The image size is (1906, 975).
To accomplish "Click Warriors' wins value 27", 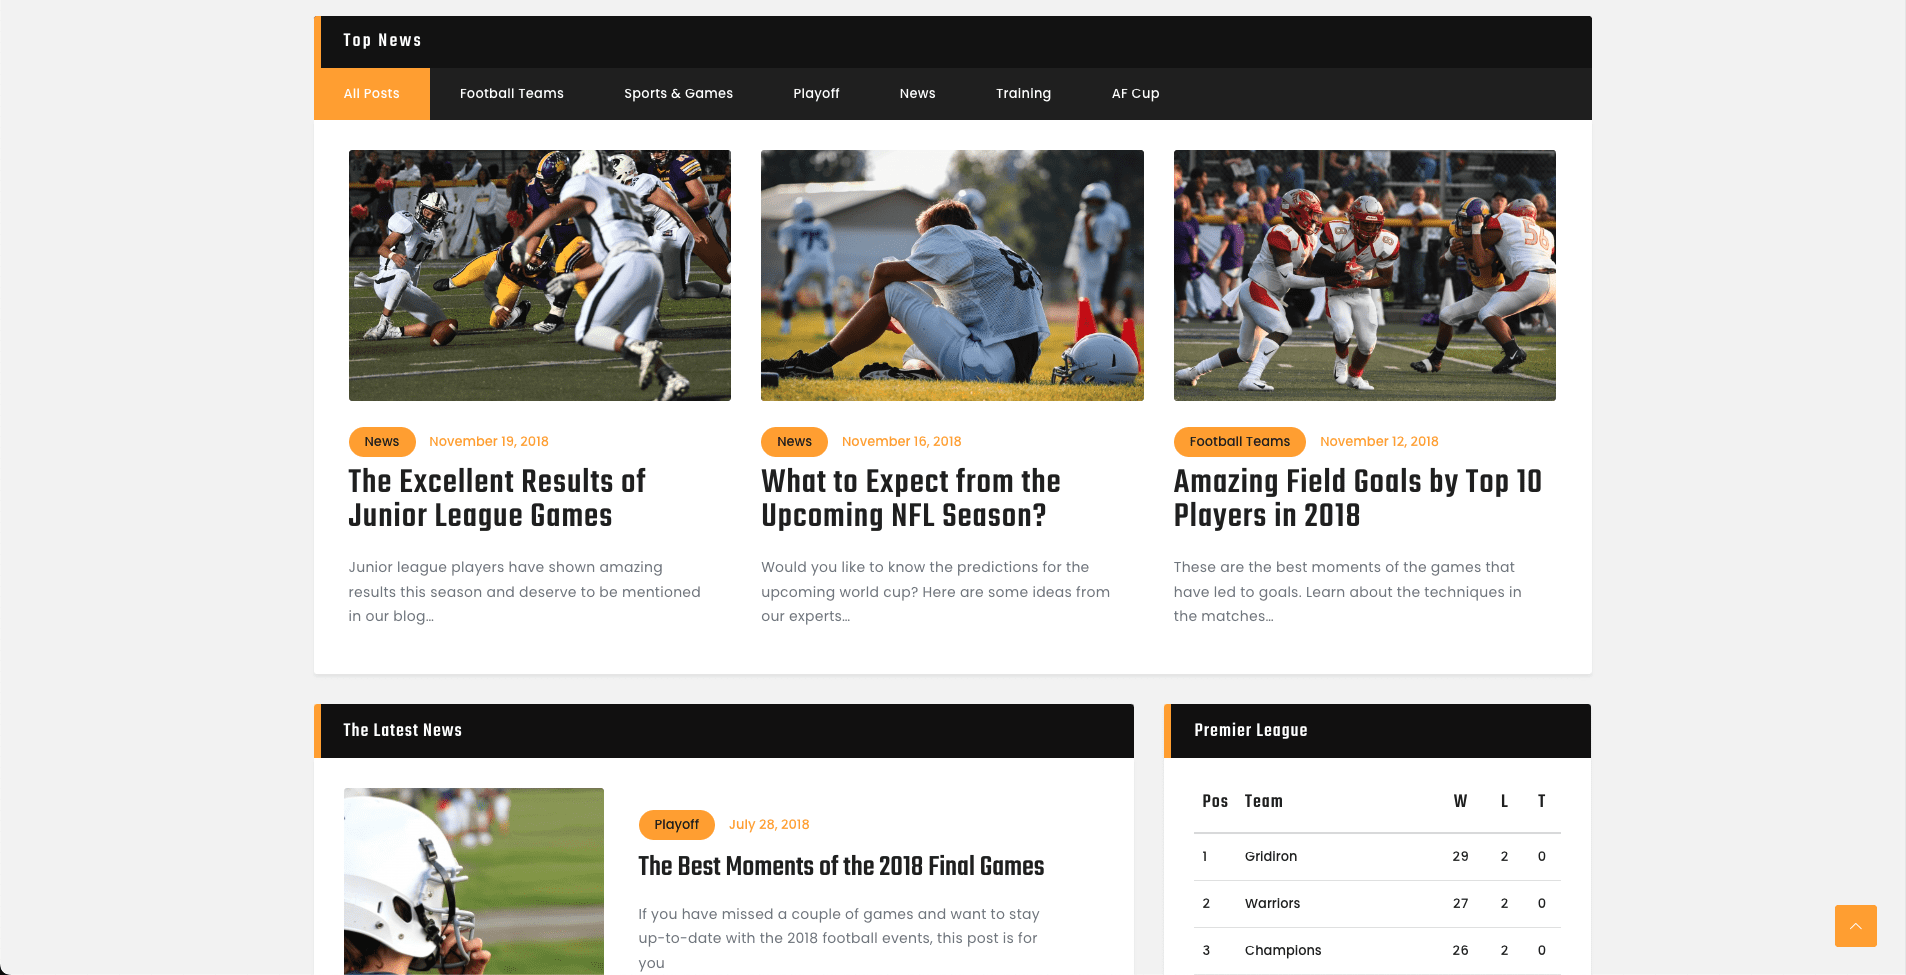I will coord(1460,904).
